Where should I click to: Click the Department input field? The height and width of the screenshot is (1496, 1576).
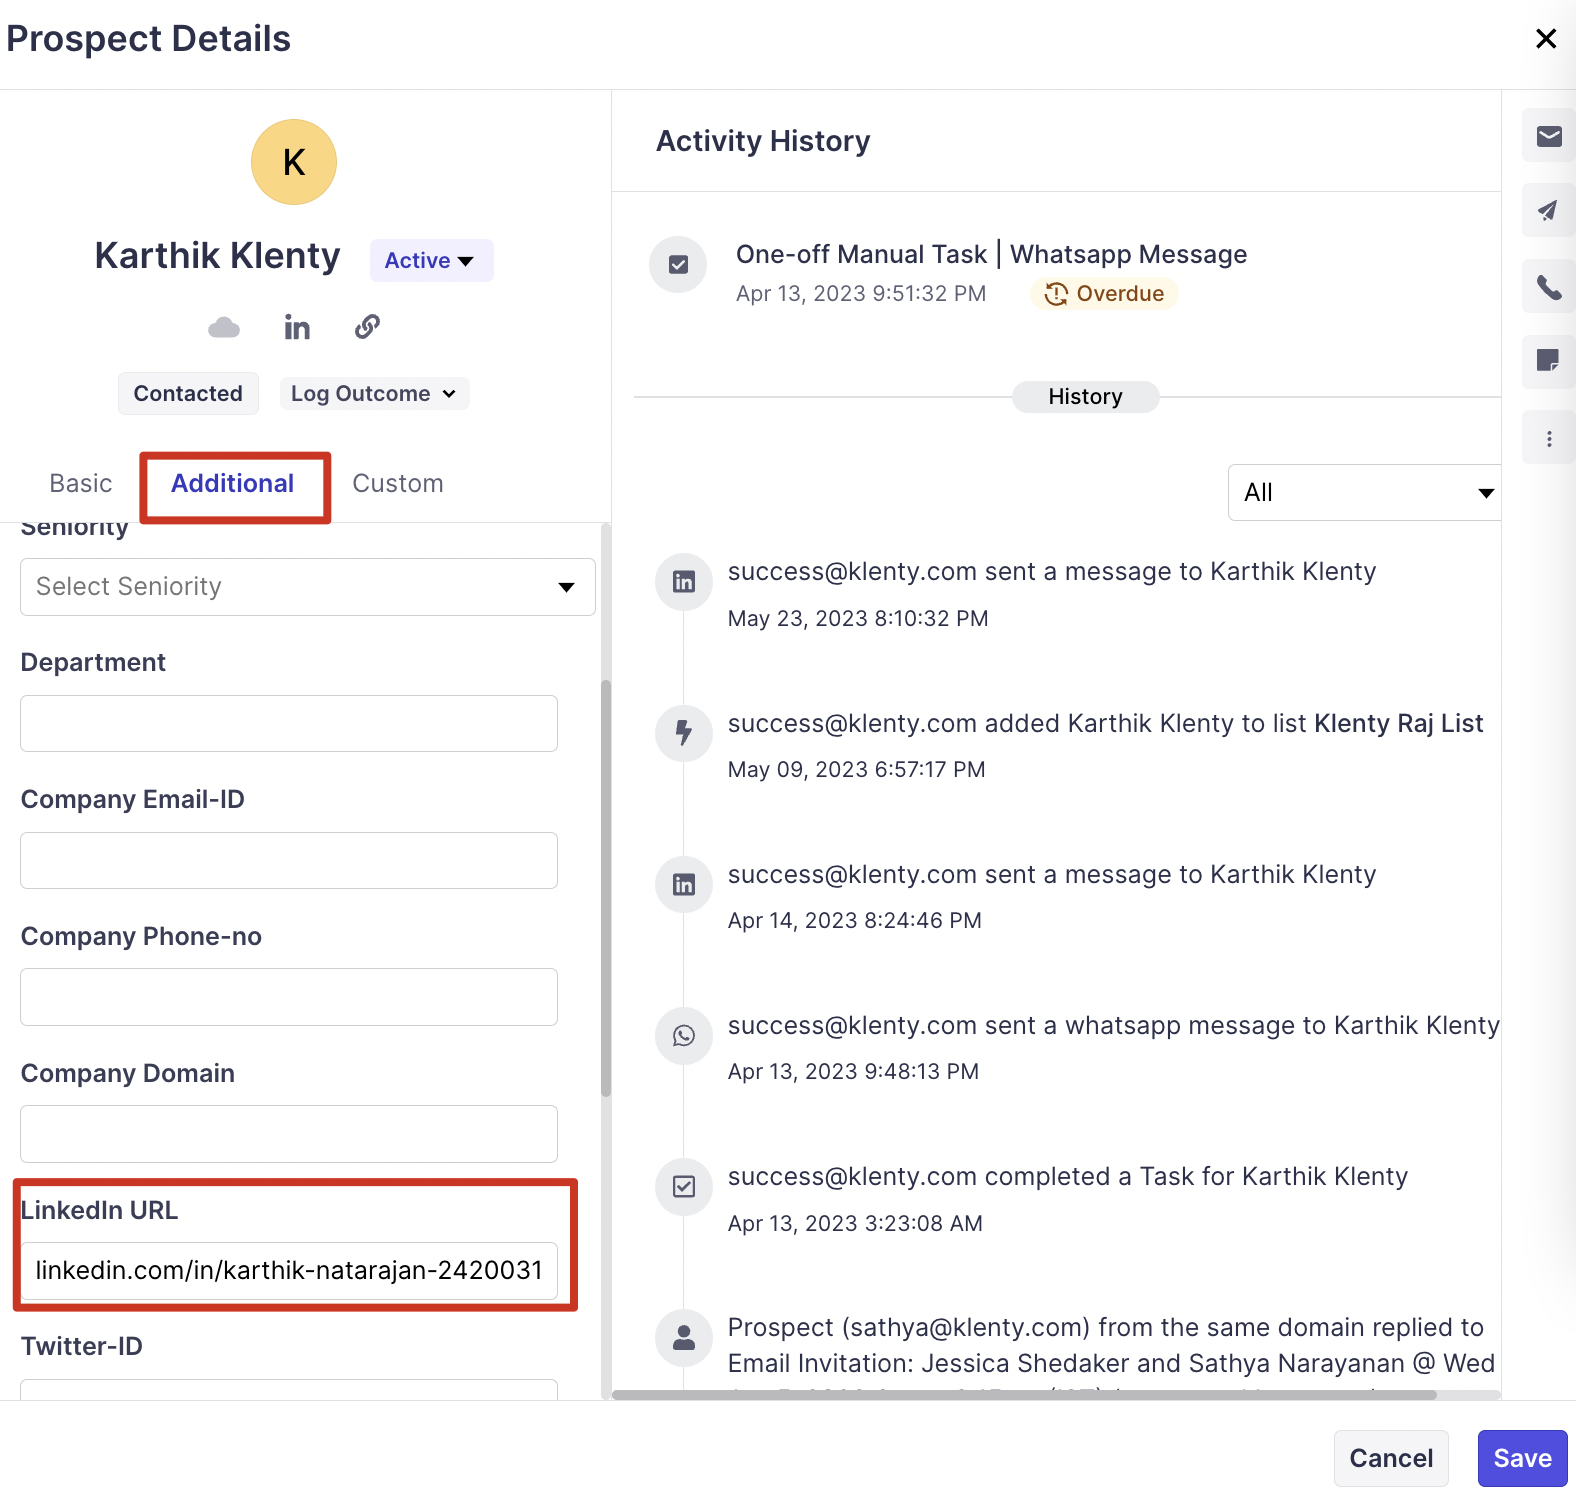[x=289, y=724]
